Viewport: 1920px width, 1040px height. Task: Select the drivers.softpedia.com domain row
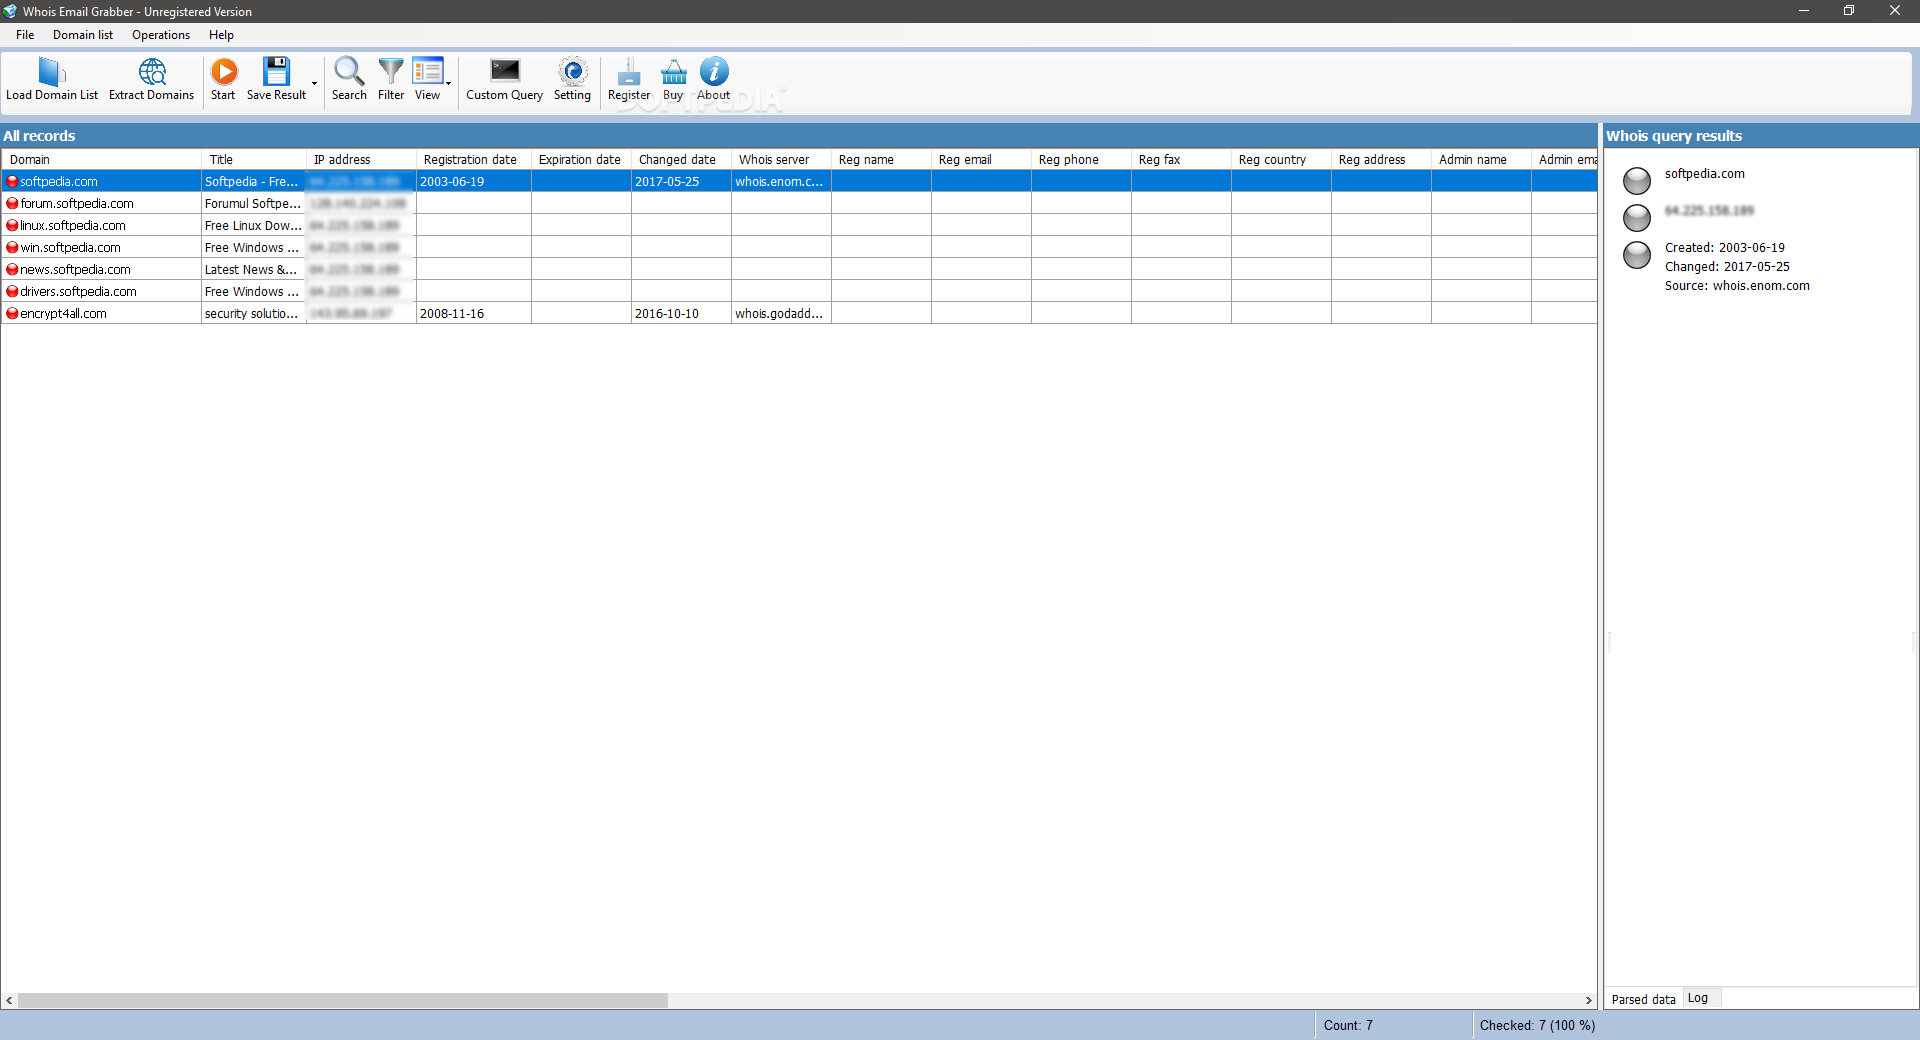click(x=799, y=292)
